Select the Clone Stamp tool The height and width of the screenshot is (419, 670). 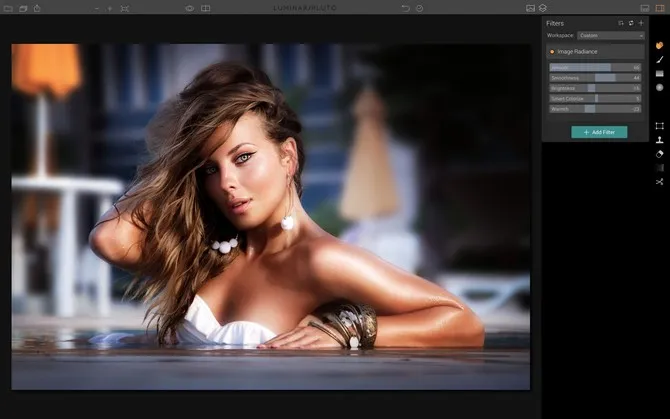(660, 140)
